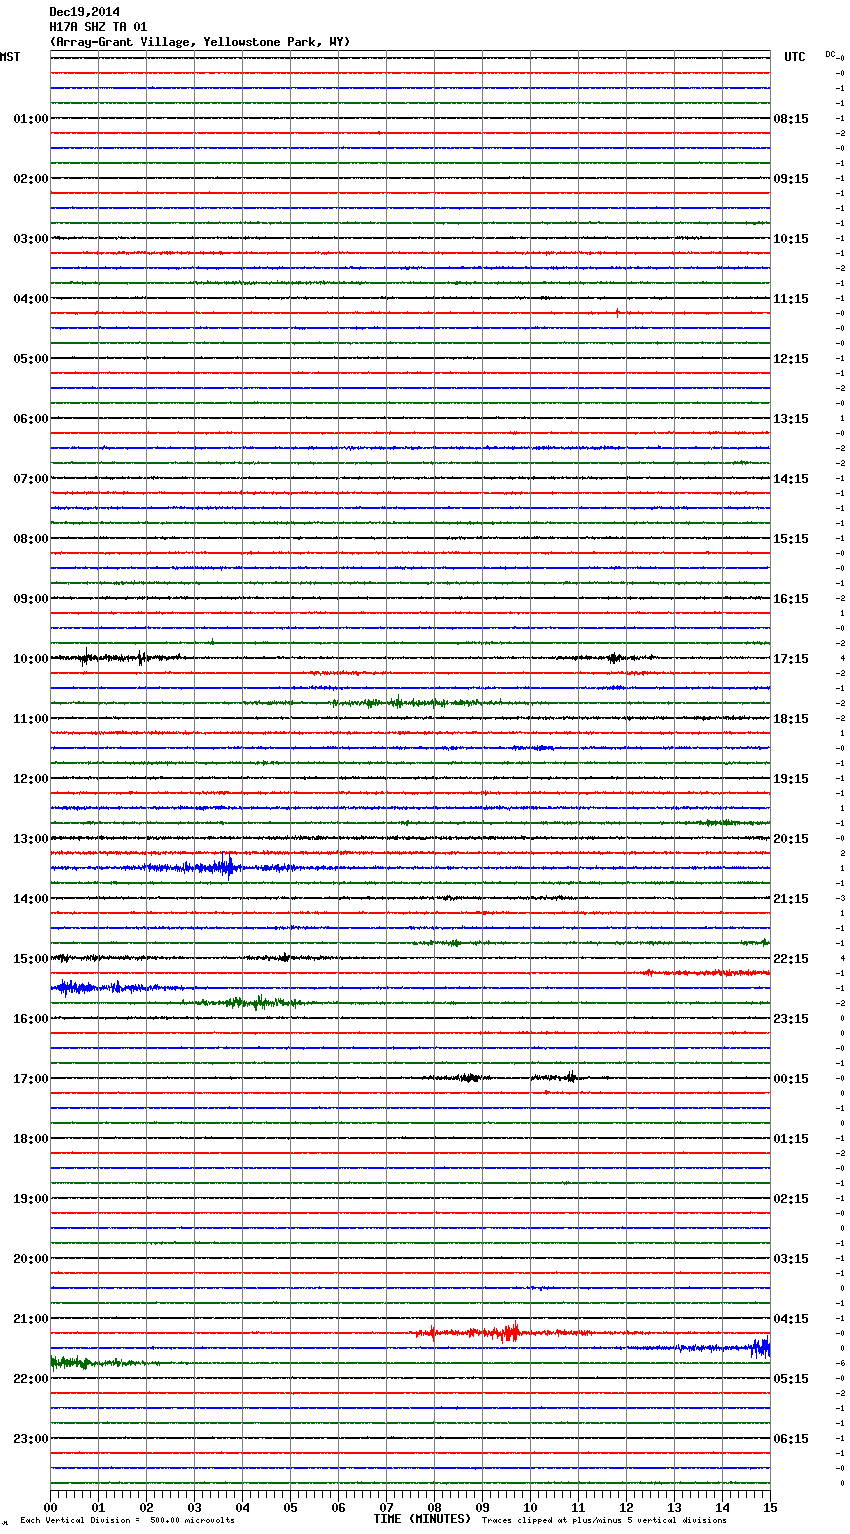The image size is (850, 1534).
Task: Click the 13:15 UTC time label
Action: click(791, 419)
